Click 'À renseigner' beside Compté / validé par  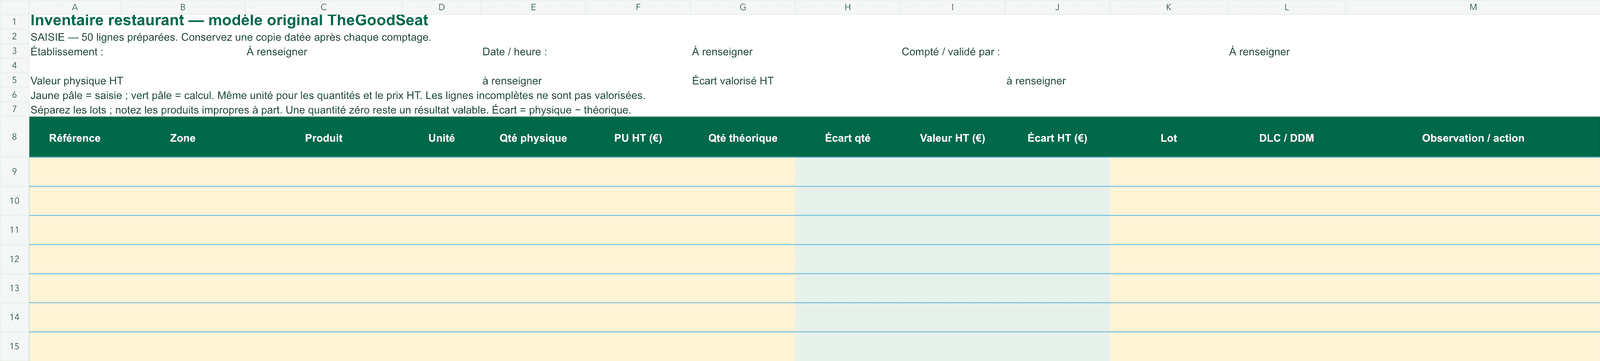tap(1259, 52)
